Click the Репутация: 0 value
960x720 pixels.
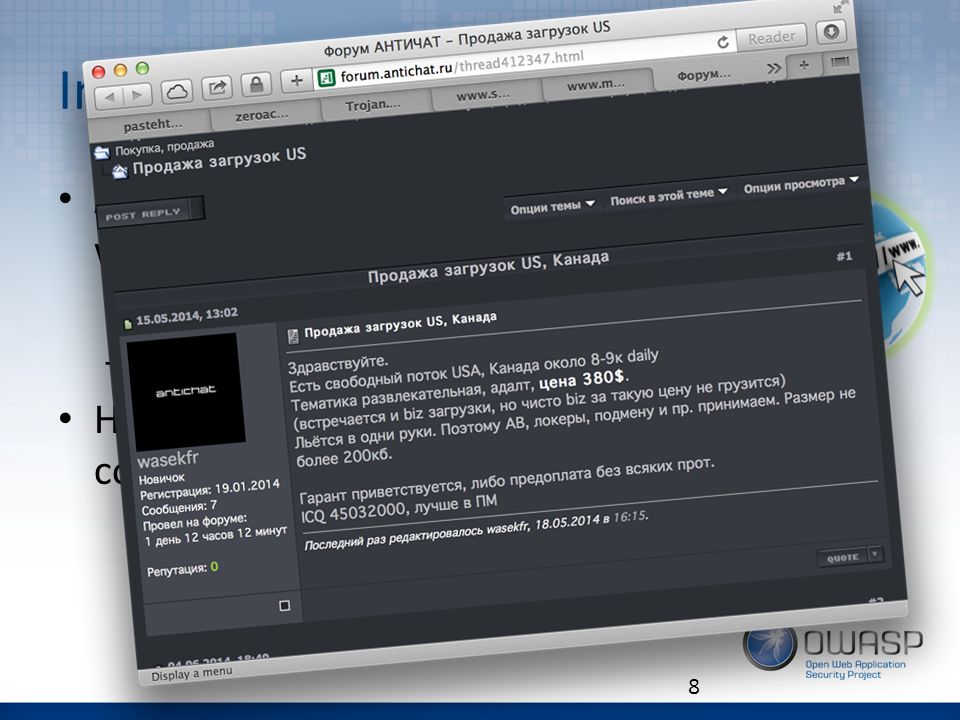click(x=214, y=566)
